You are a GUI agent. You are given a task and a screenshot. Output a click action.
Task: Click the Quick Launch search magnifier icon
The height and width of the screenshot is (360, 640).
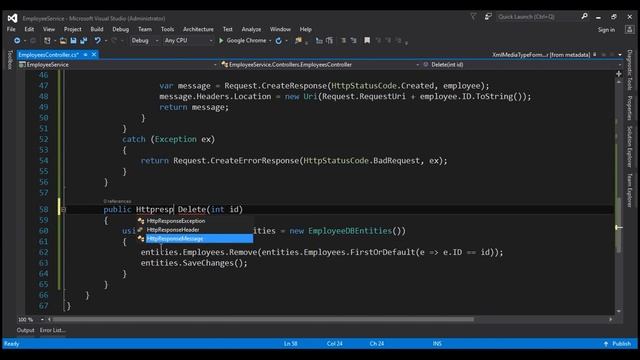pyautogui.click(x=584, y=16)
